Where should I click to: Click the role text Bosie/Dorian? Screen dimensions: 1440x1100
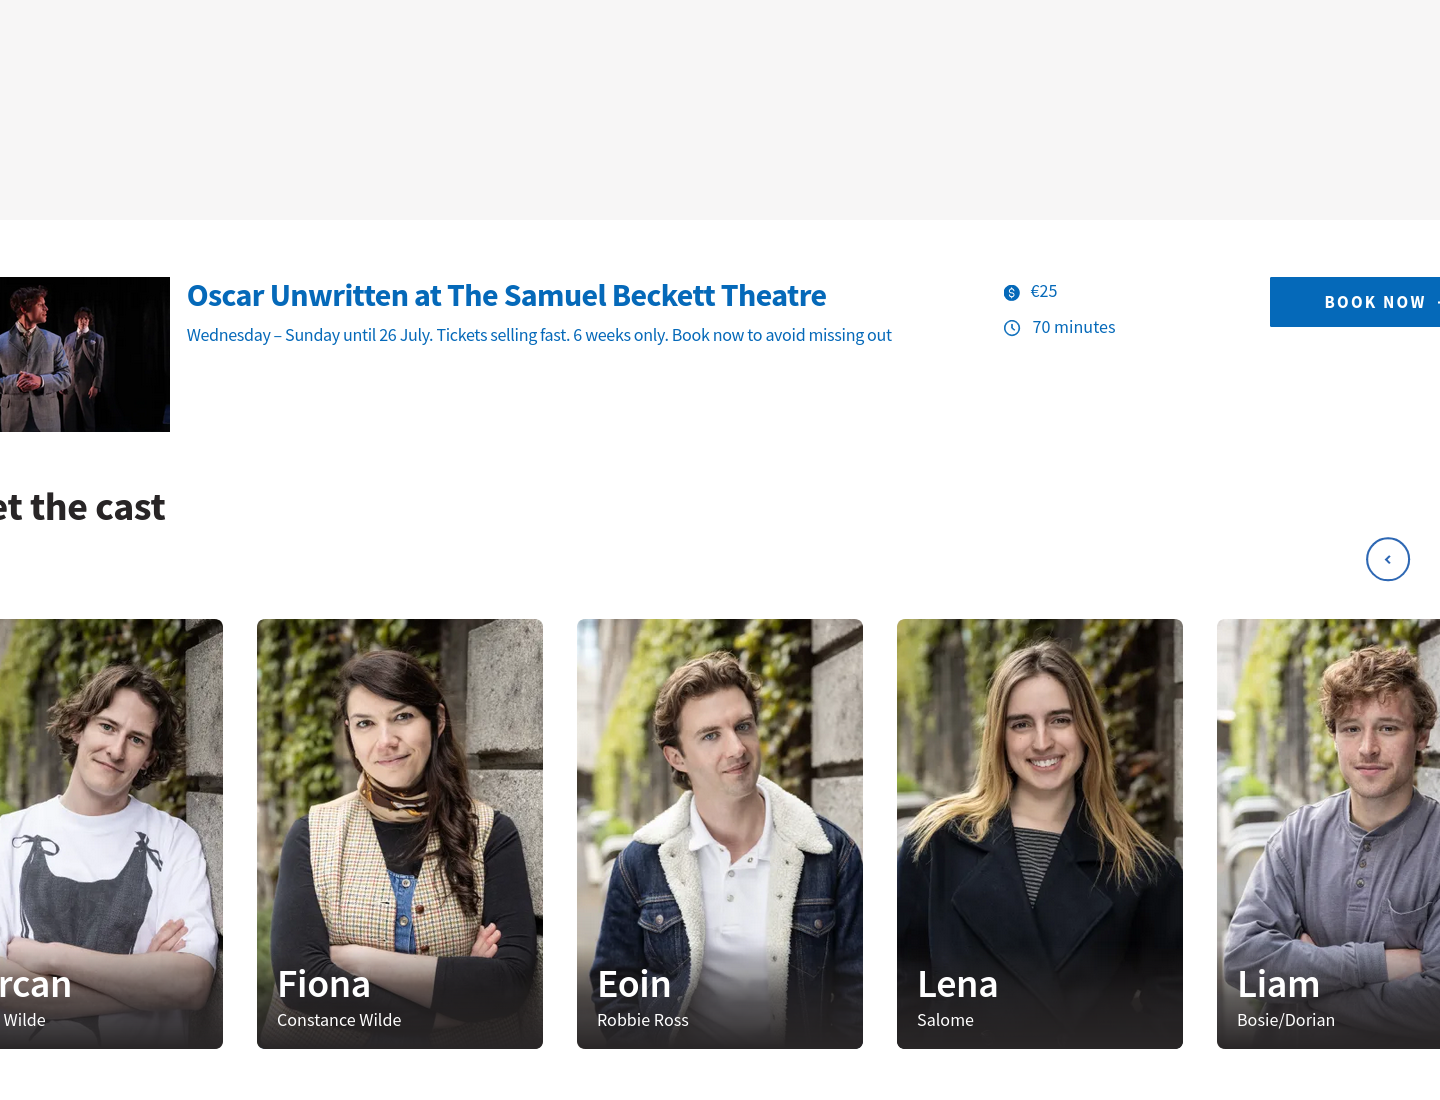tap(1286, 1020)
